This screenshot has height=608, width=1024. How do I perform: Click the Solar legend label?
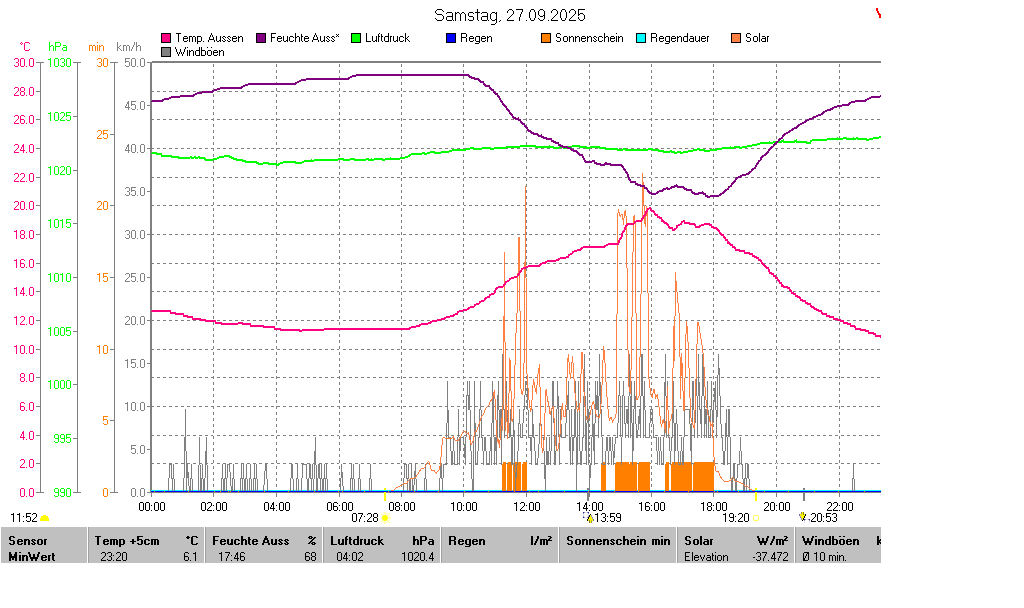pos(757,38)
